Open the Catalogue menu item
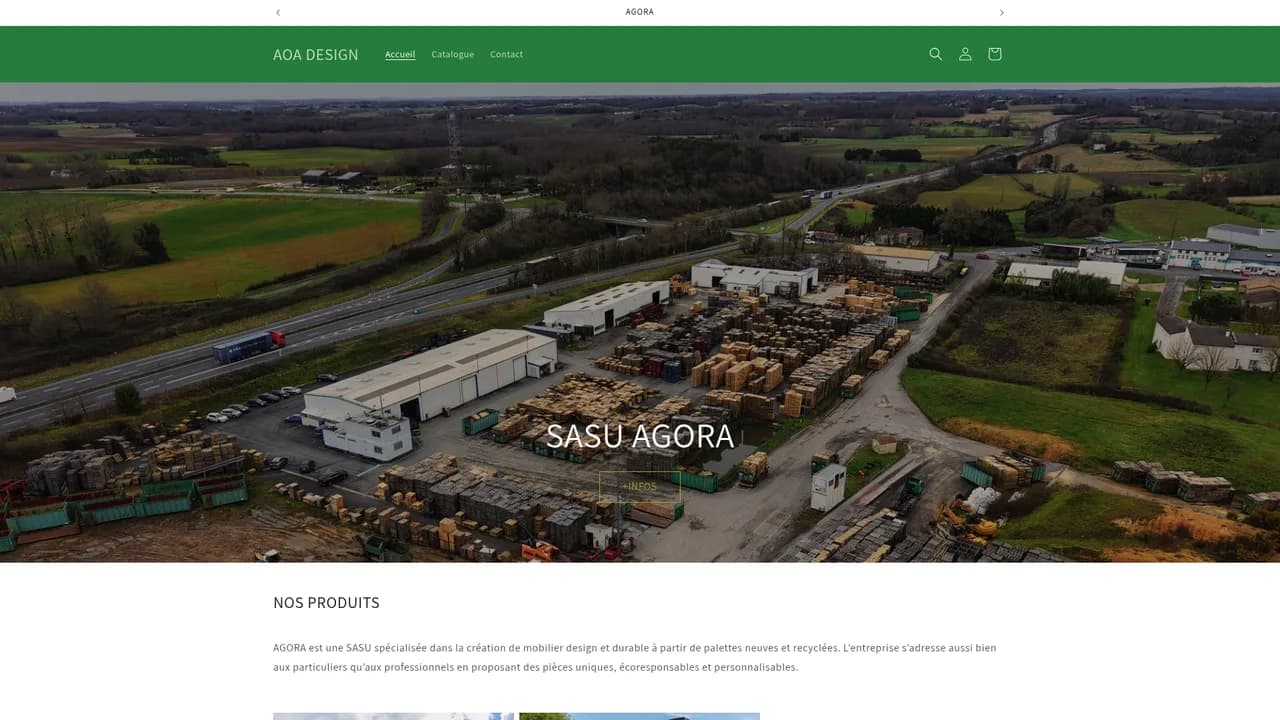Screen dimensions: 1280x720 pyautogui.click(x=453, y=54)
